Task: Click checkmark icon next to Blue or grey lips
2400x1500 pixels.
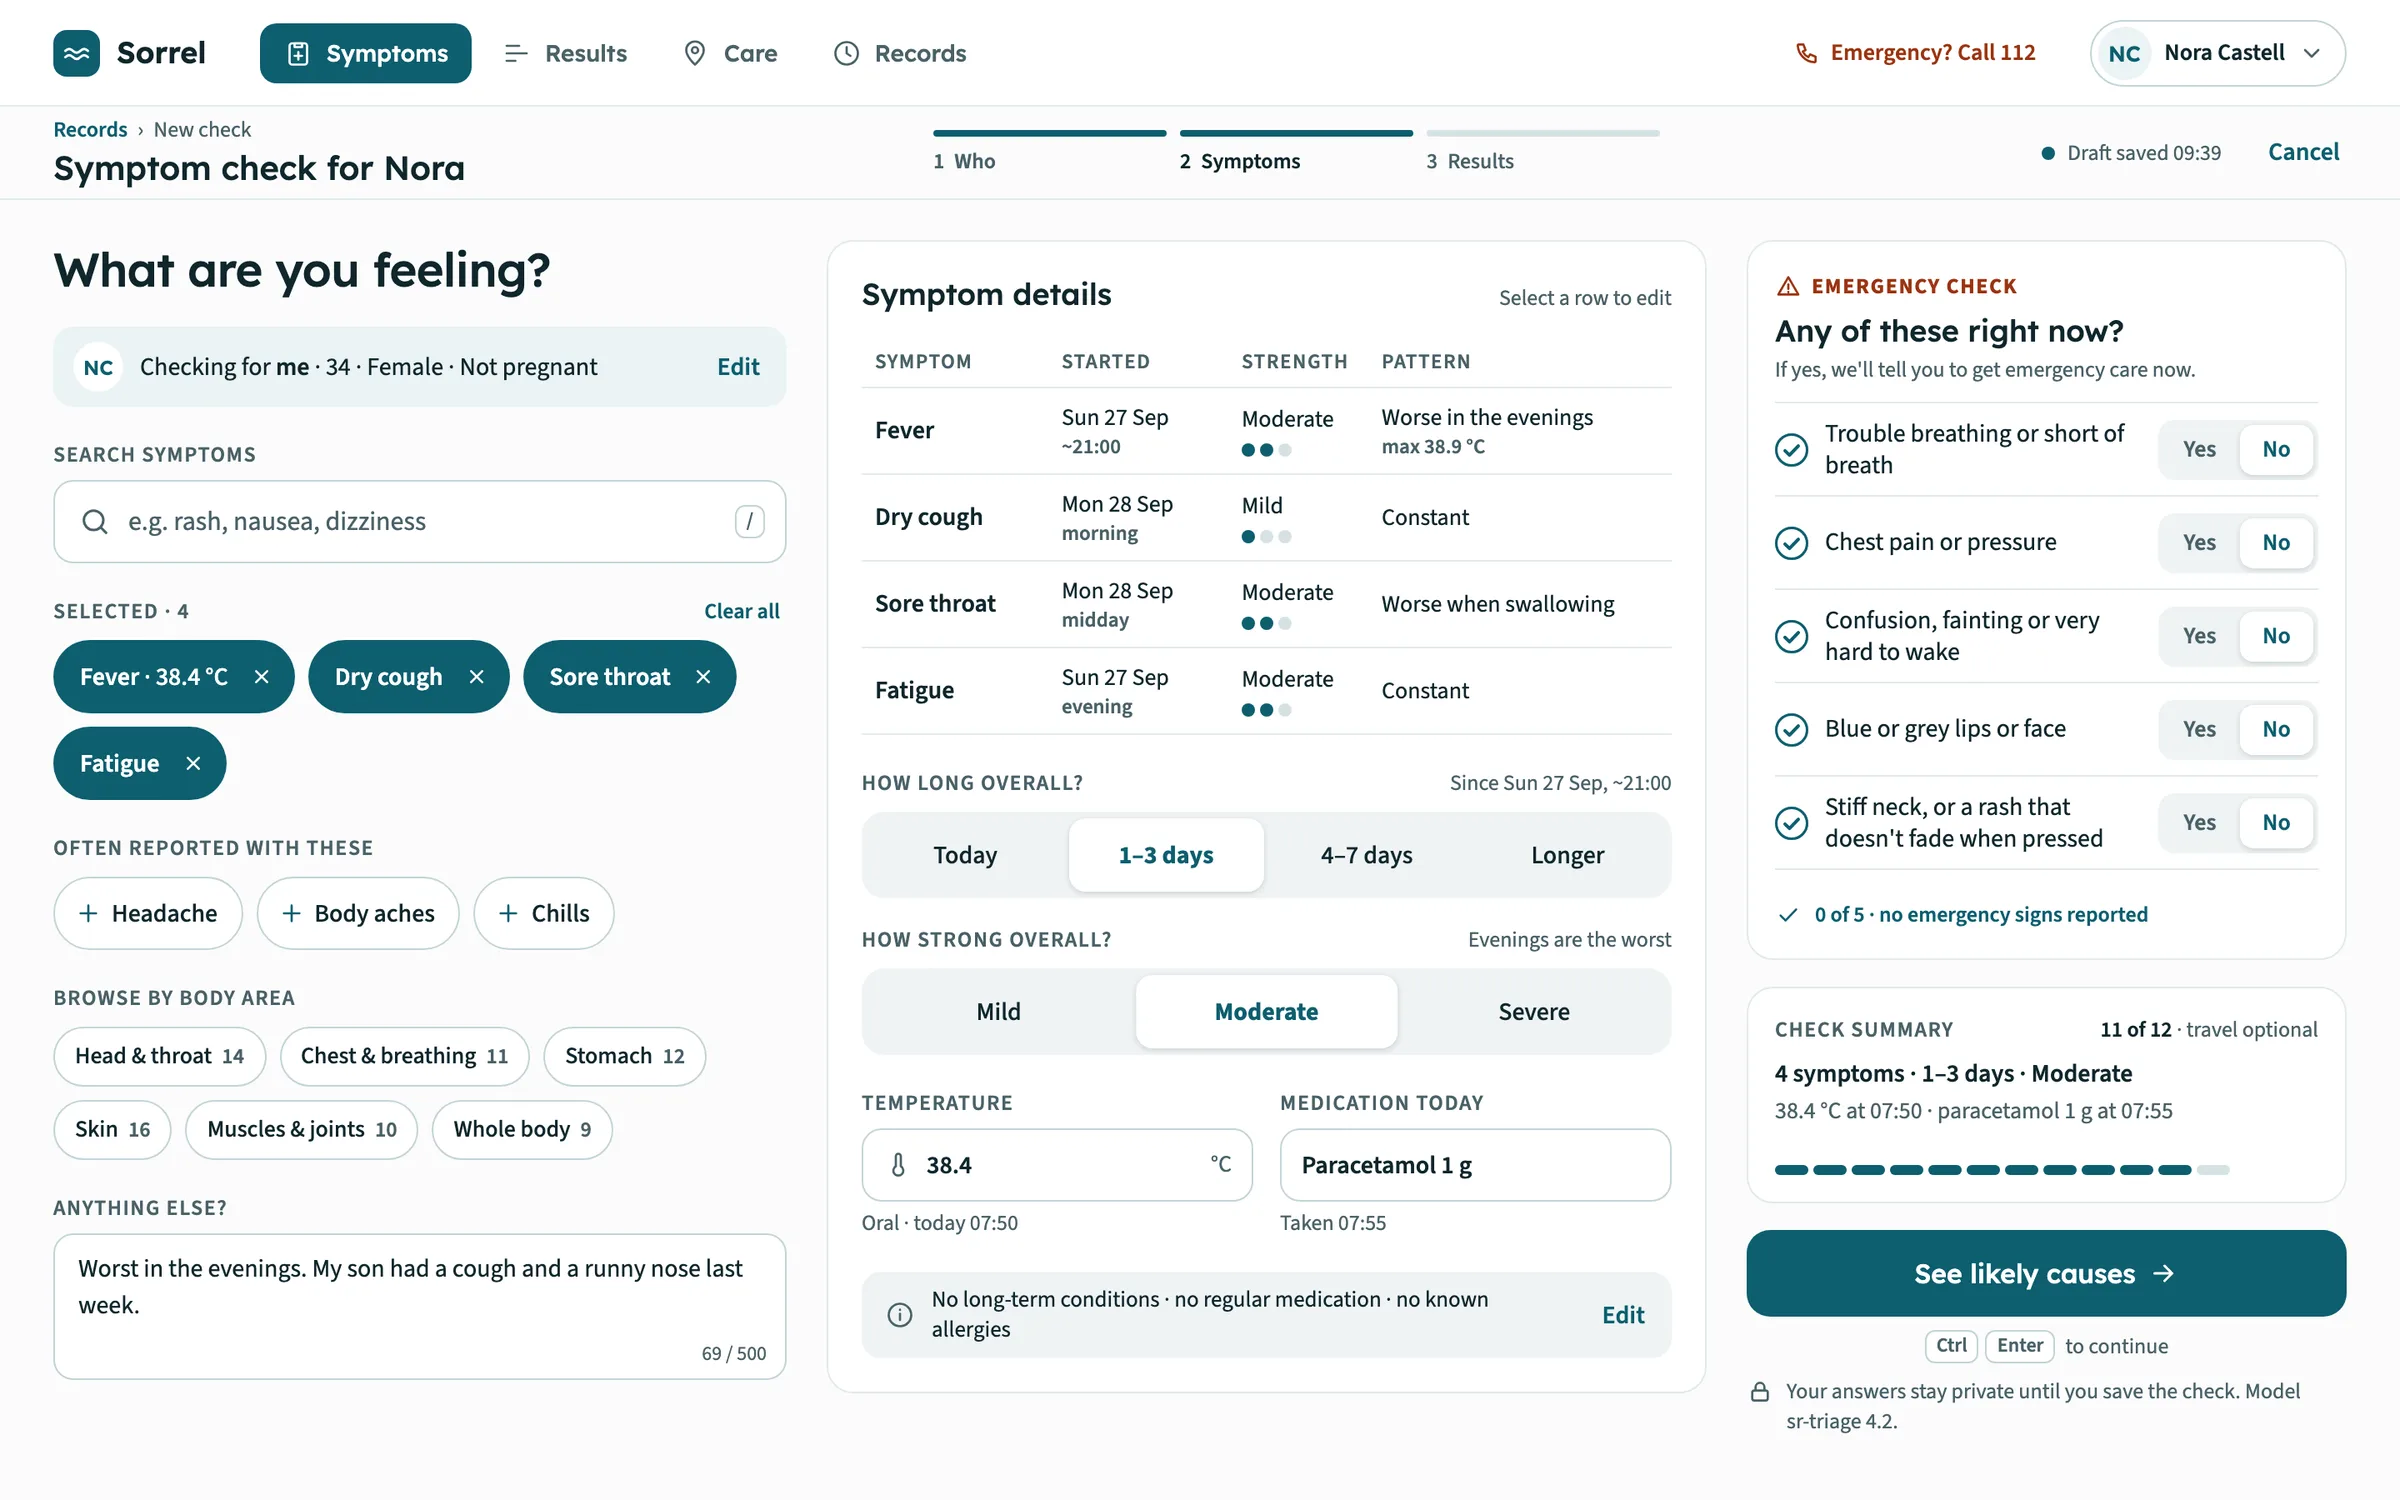Action: [x=1791, y=729]
